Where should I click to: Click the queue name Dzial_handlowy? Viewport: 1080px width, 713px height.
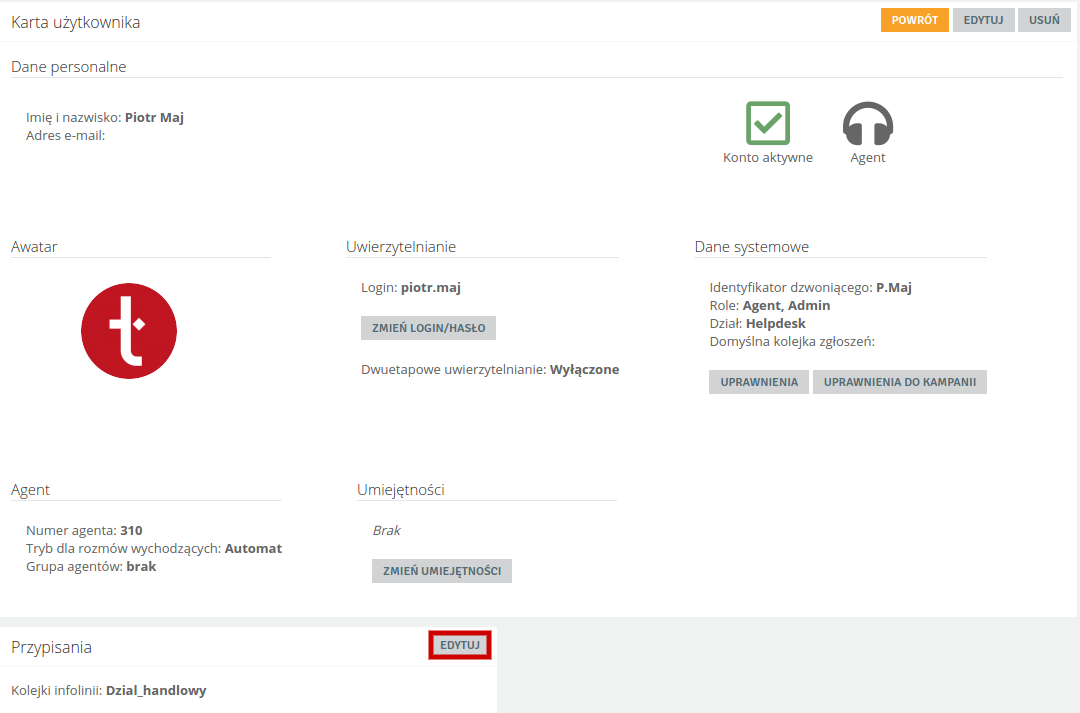(x=156, y=690)
